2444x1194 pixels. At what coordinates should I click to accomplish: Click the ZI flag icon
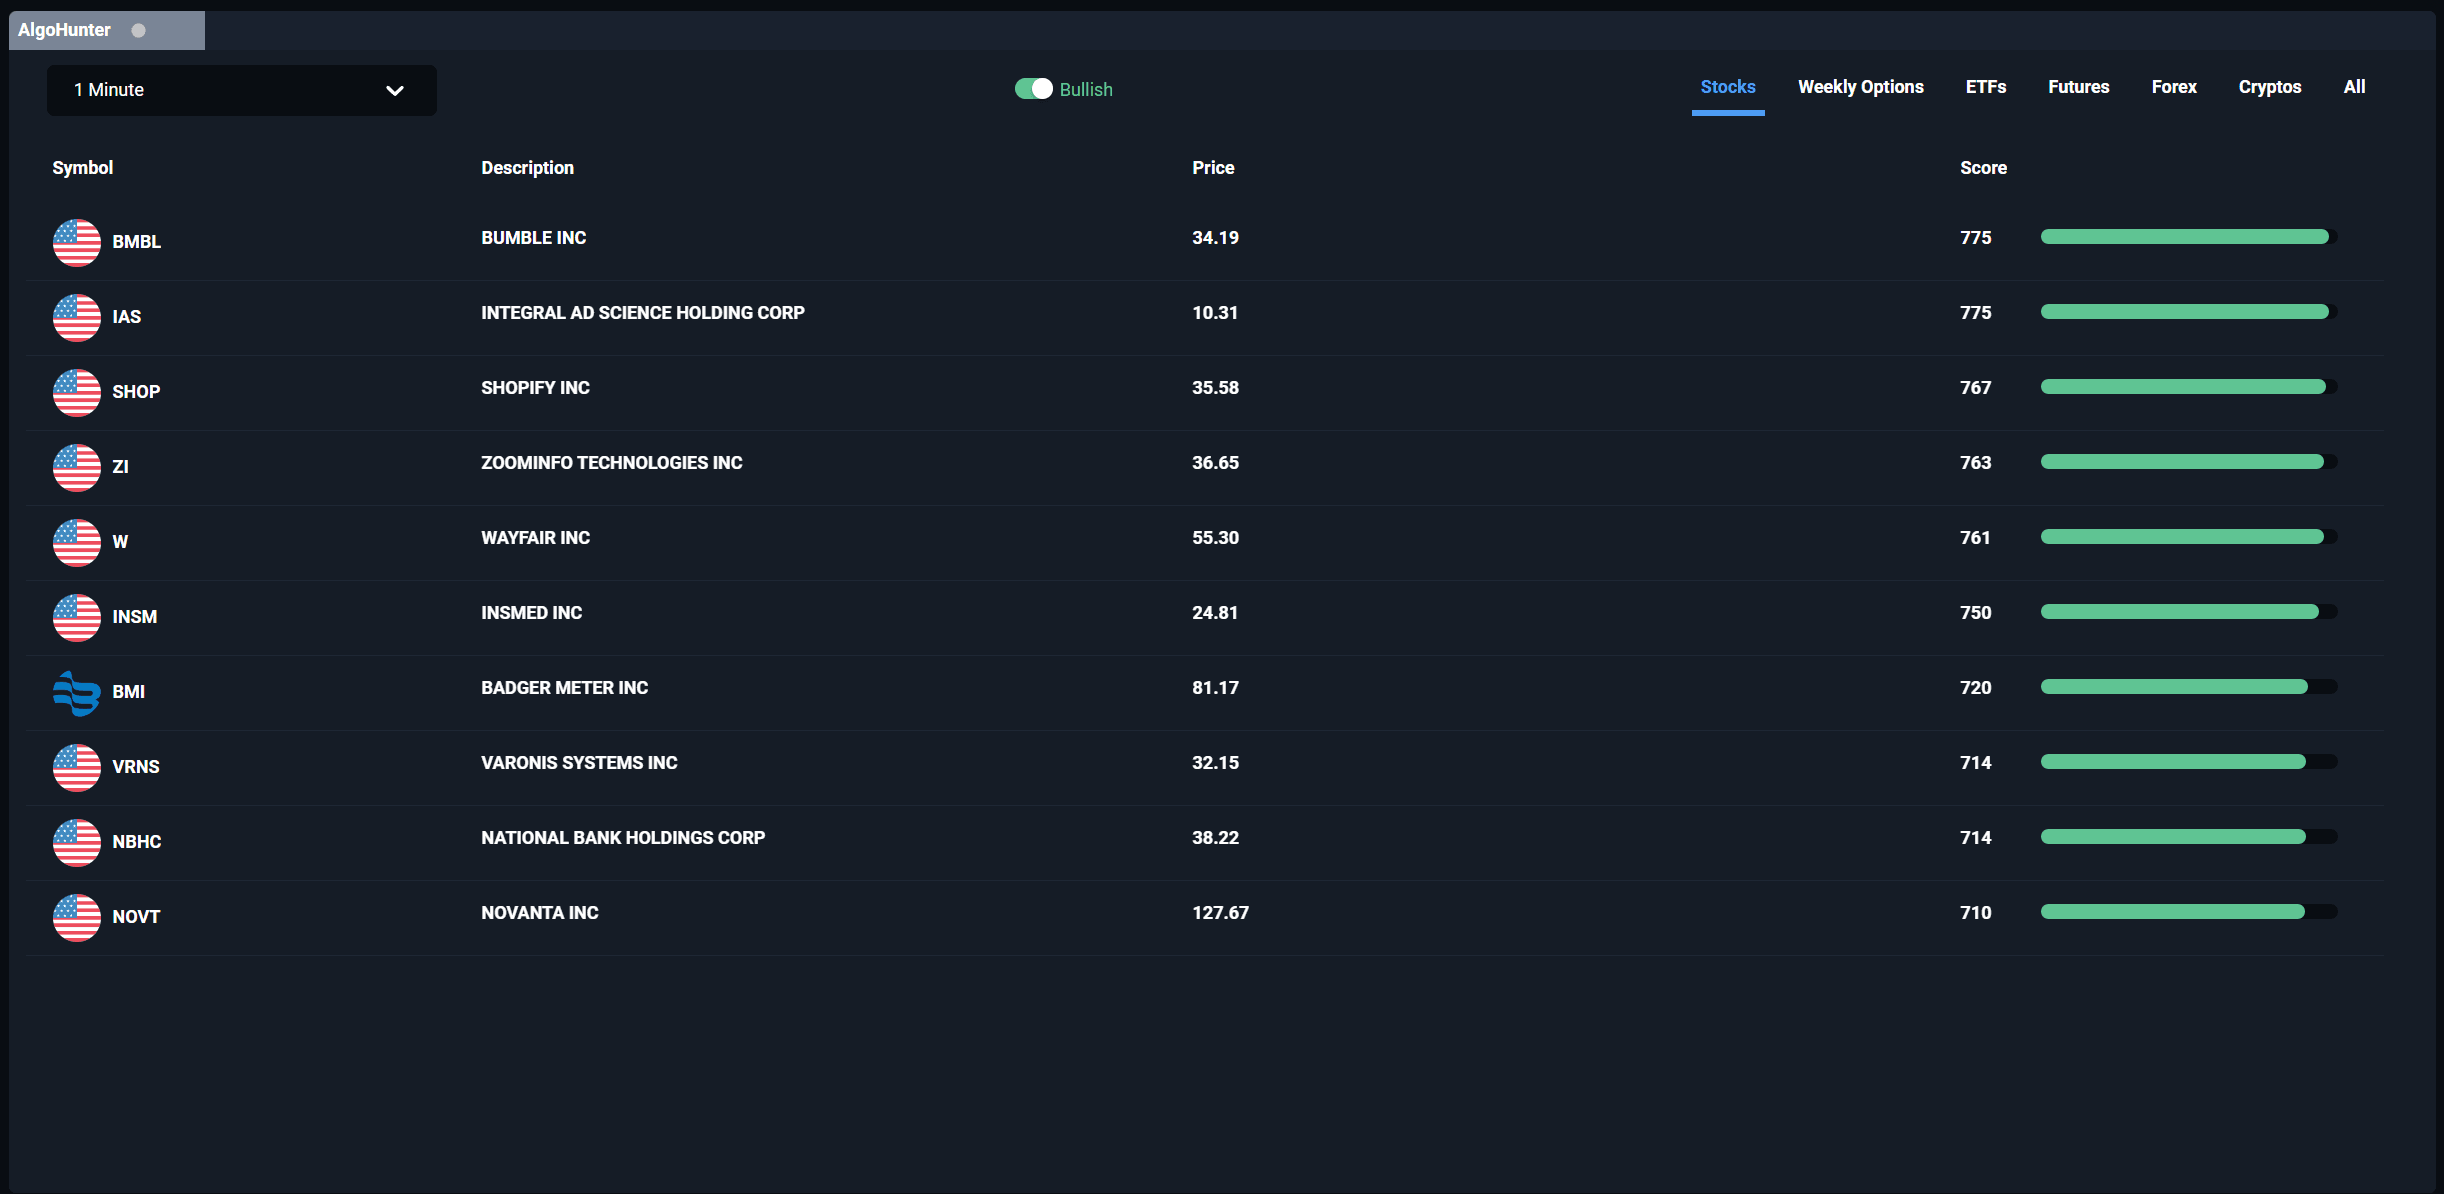[x=77, y=467]
